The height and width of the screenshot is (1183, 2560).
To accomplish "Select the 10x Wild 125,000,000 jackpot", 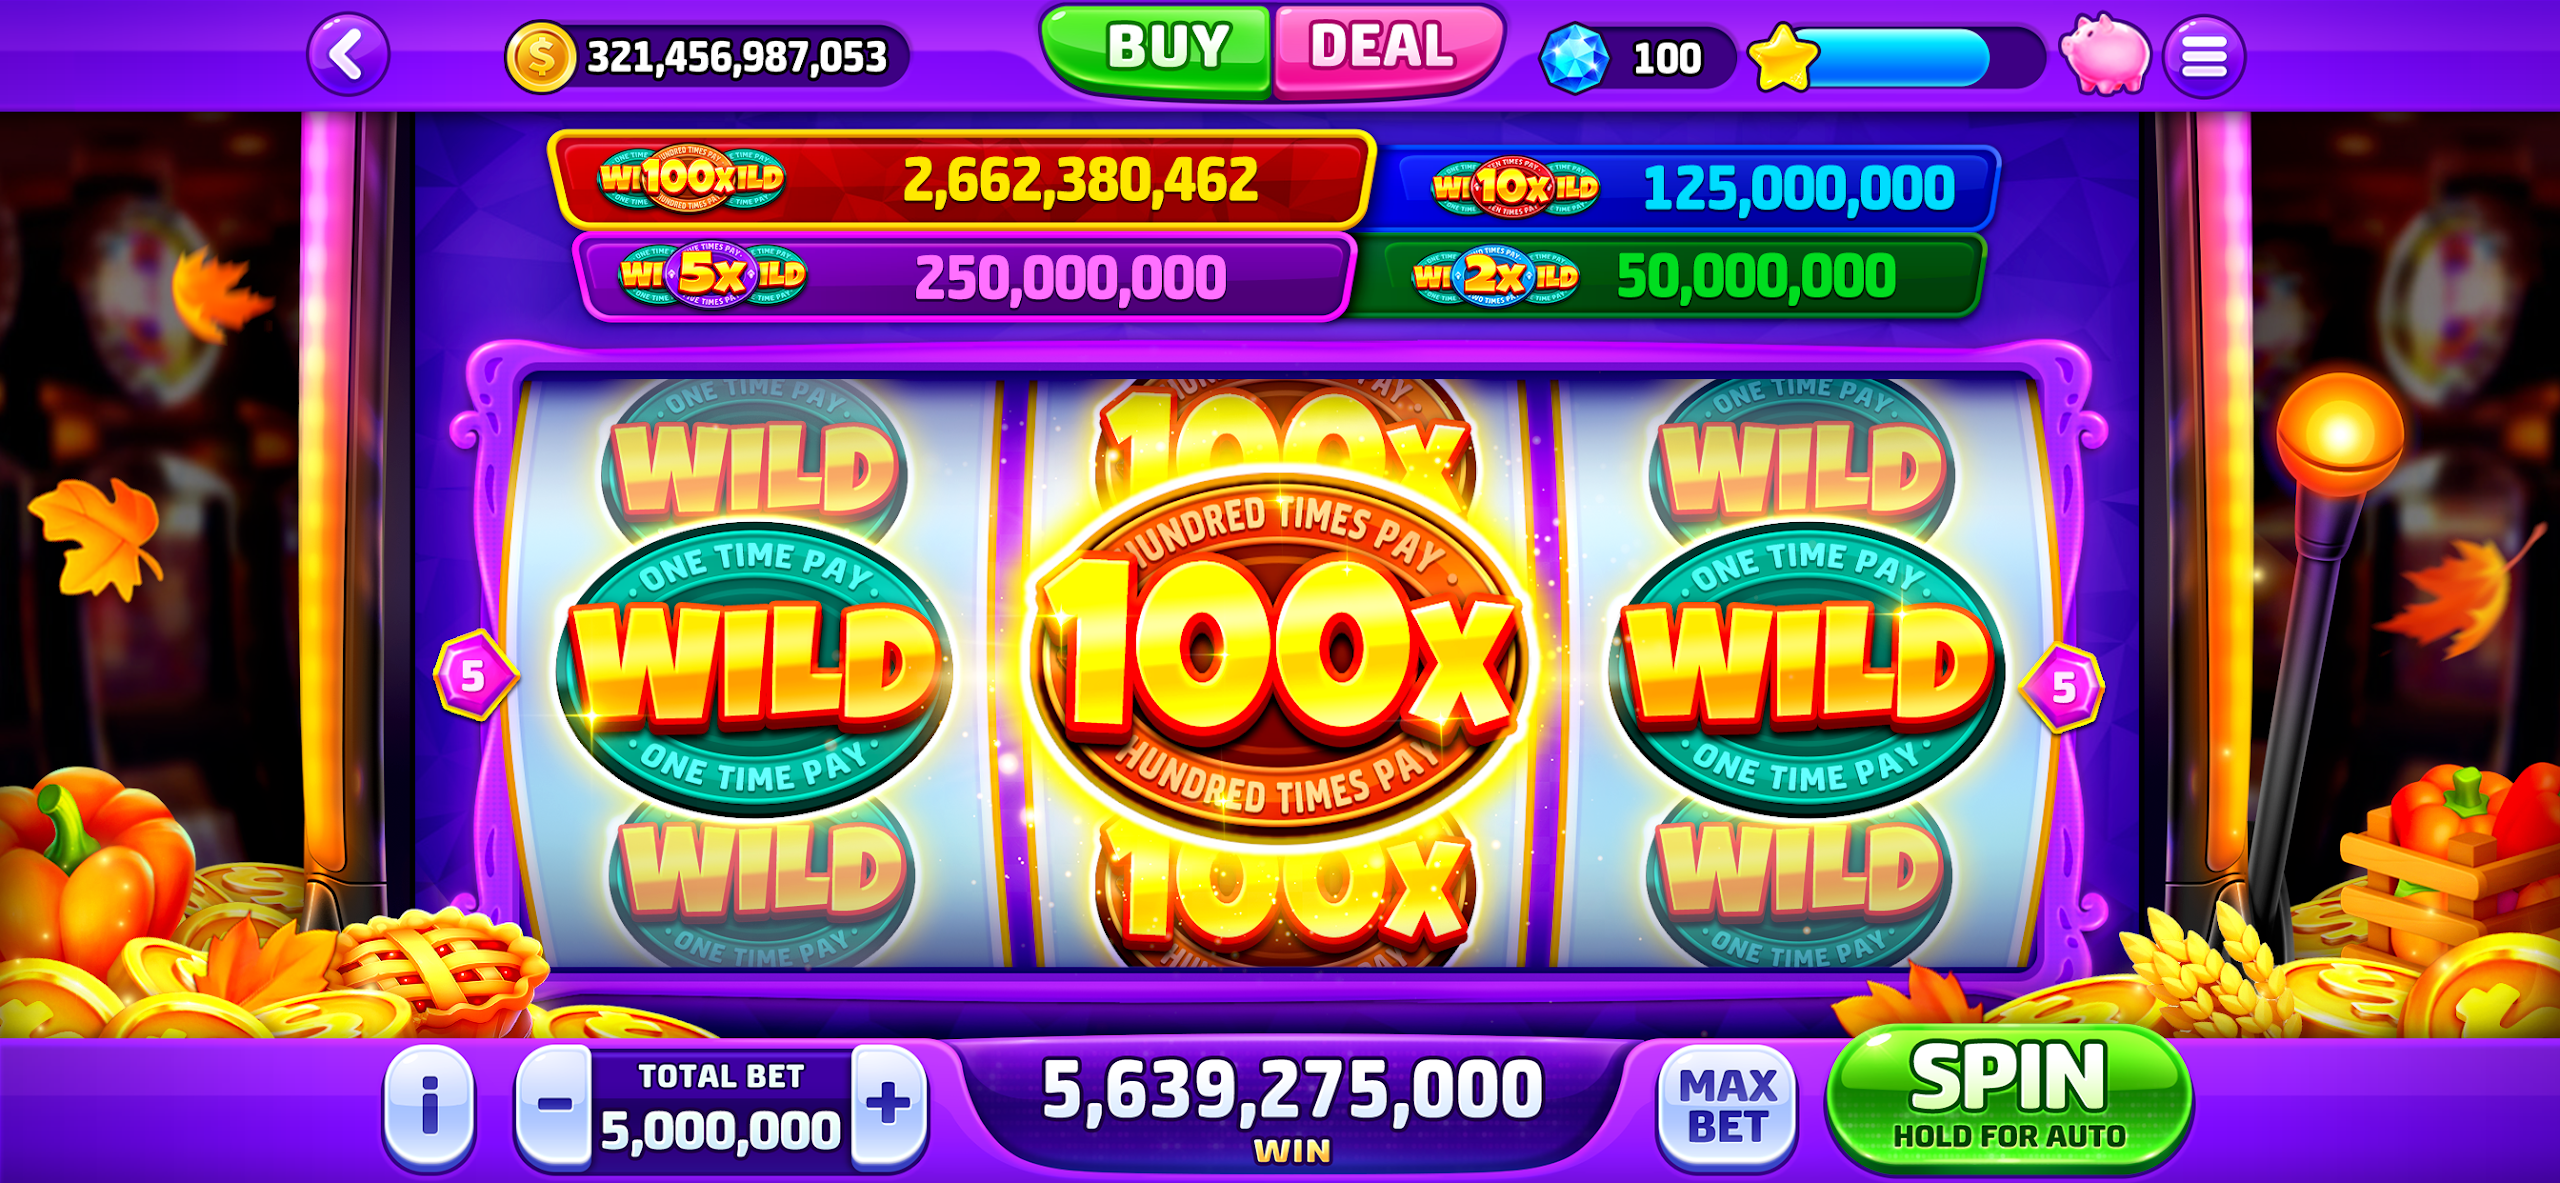I will click(x=1688, y=187).
